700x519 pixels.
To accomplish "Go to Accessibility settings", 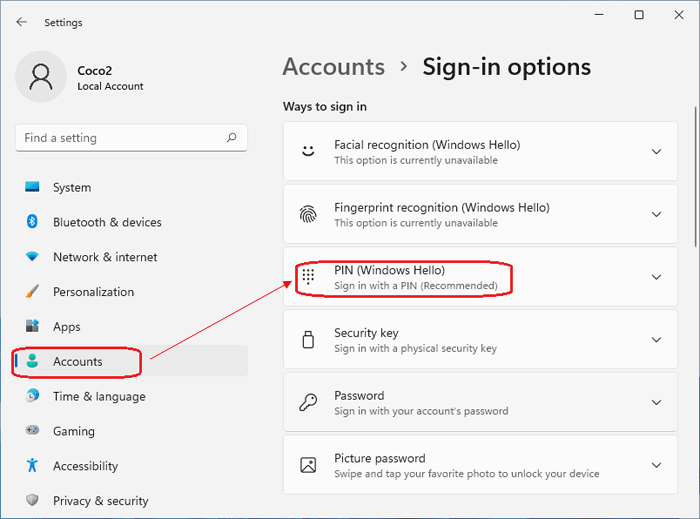I will point(130,466).
